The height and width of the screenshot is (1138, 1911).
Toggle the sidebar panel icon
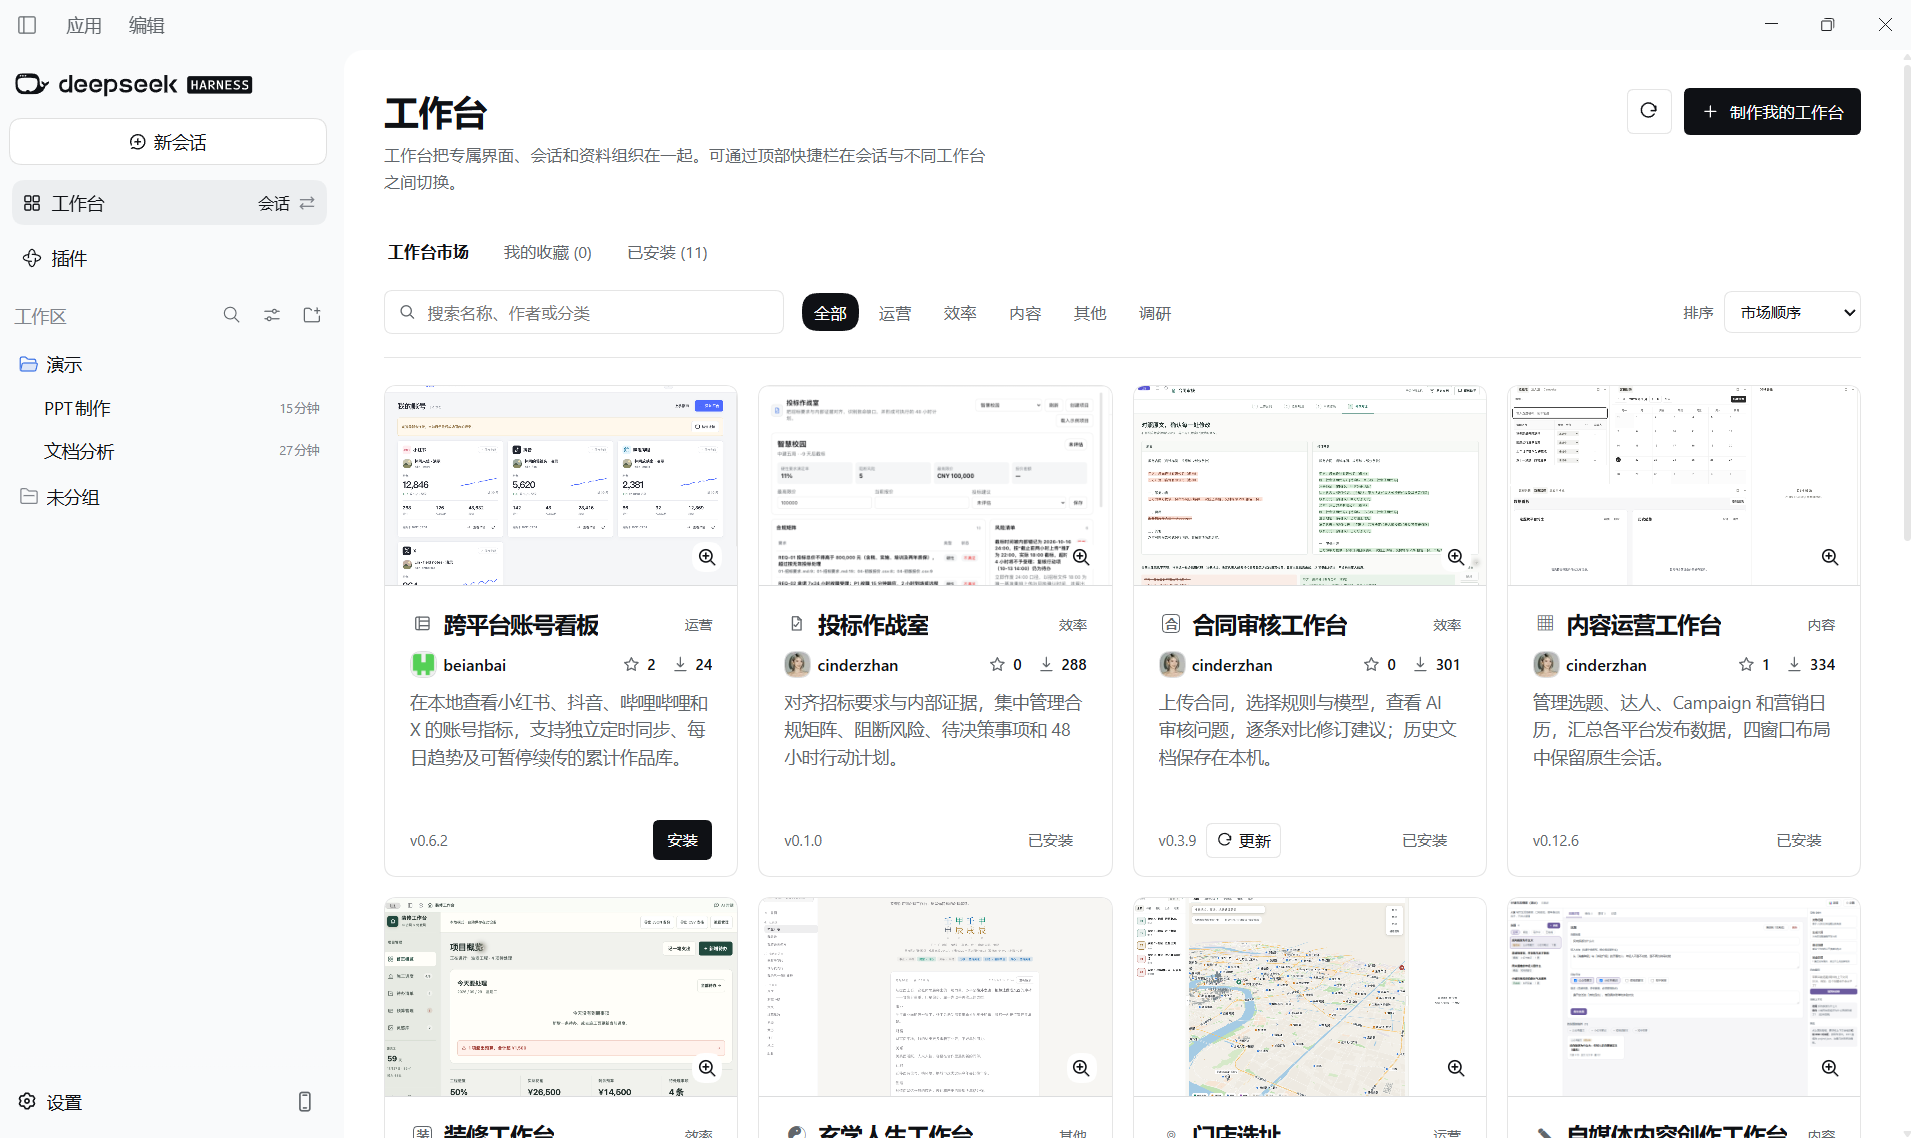27,25
